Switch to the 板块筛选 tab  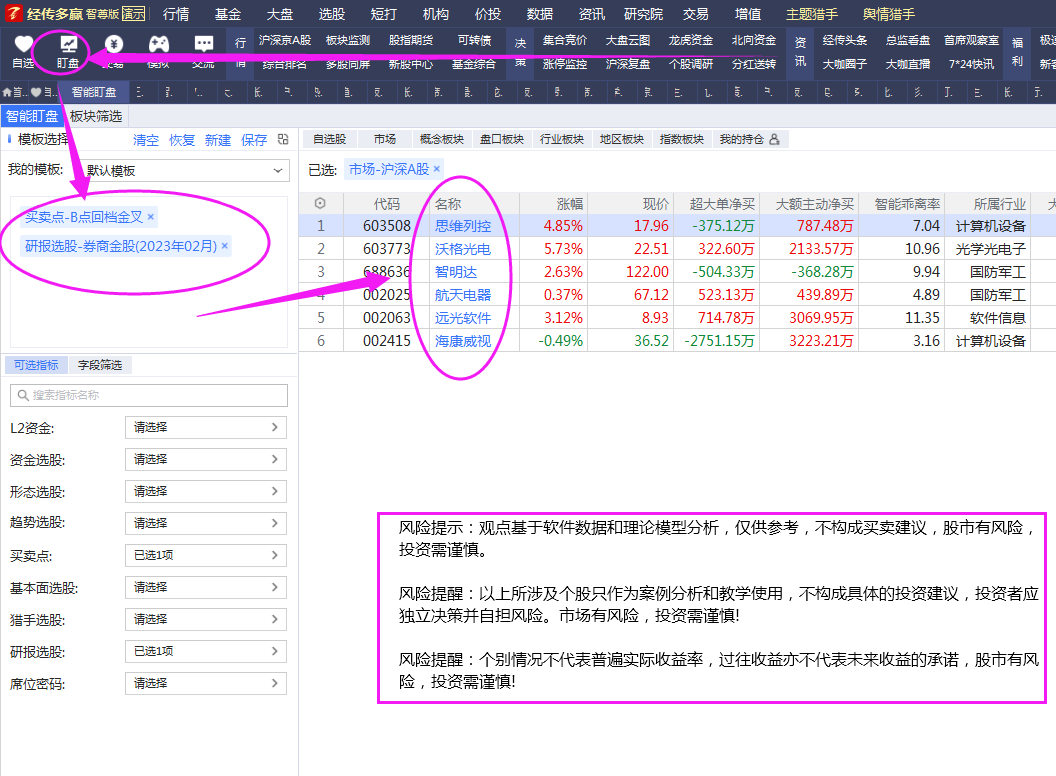coord(96,117)
